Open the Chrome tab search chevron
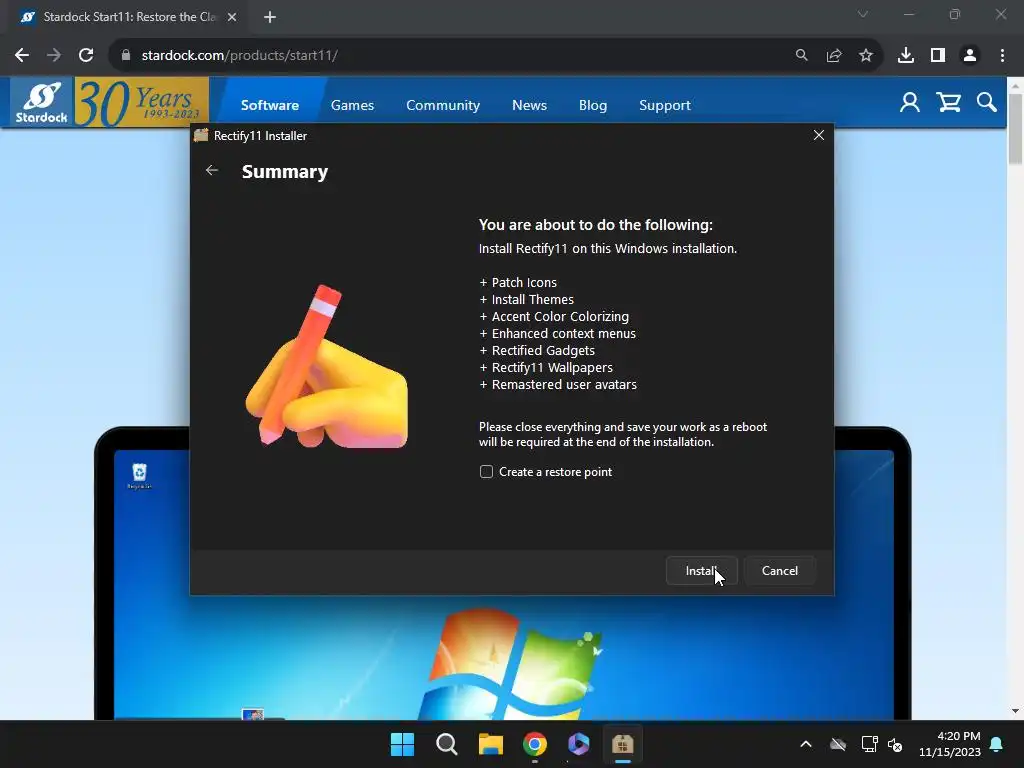This screenshot has height=768, width=1024. 863,14
